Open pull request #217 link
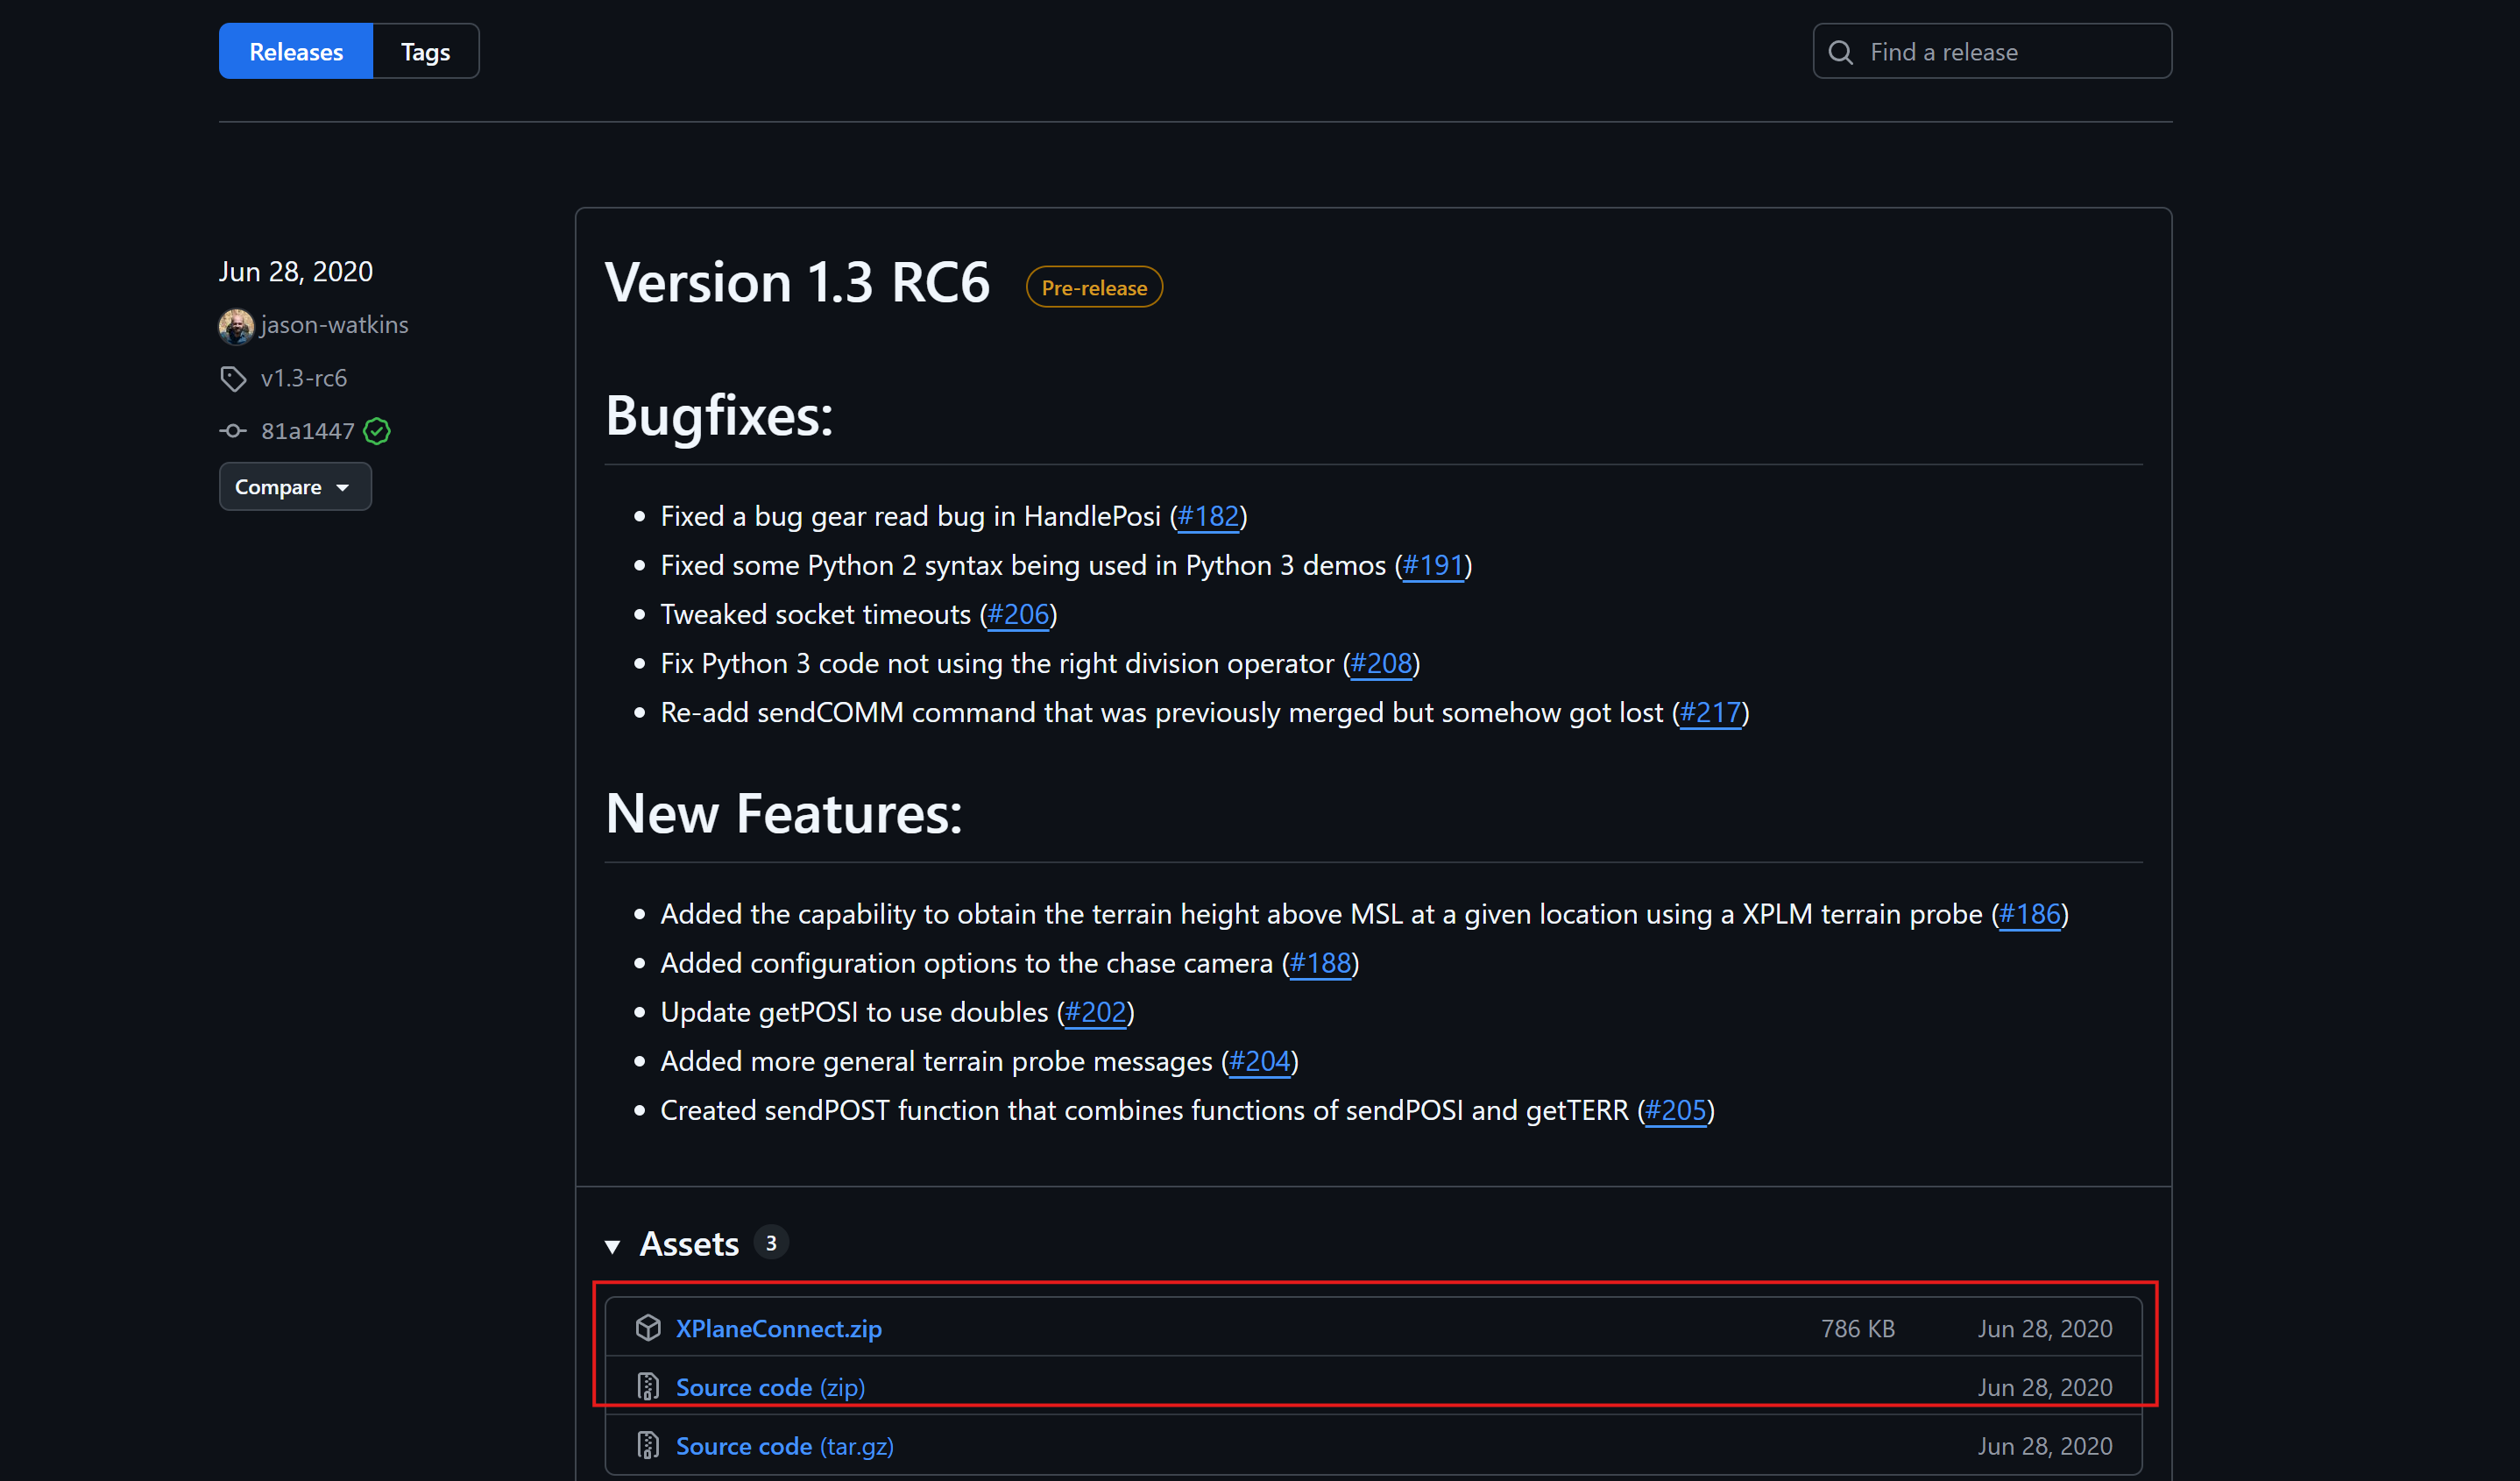Viewport: 2520px width, 1481px height. click(x=1710, y=713)
